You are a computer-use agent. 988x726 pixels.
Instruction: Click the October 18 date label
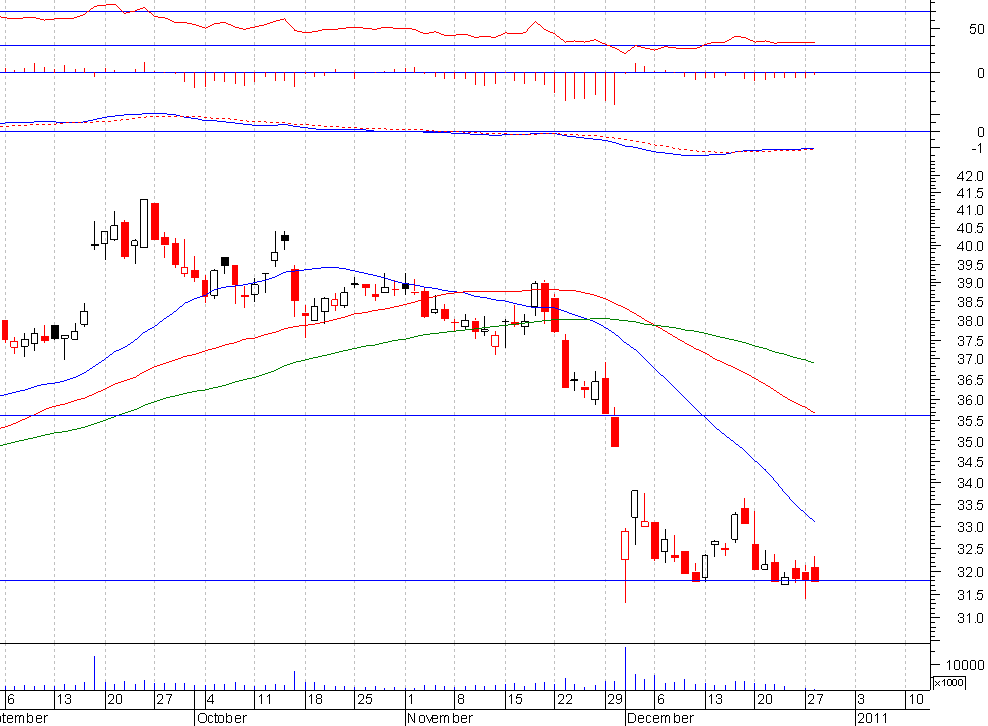pyautogui.click(x=314, y=699)
